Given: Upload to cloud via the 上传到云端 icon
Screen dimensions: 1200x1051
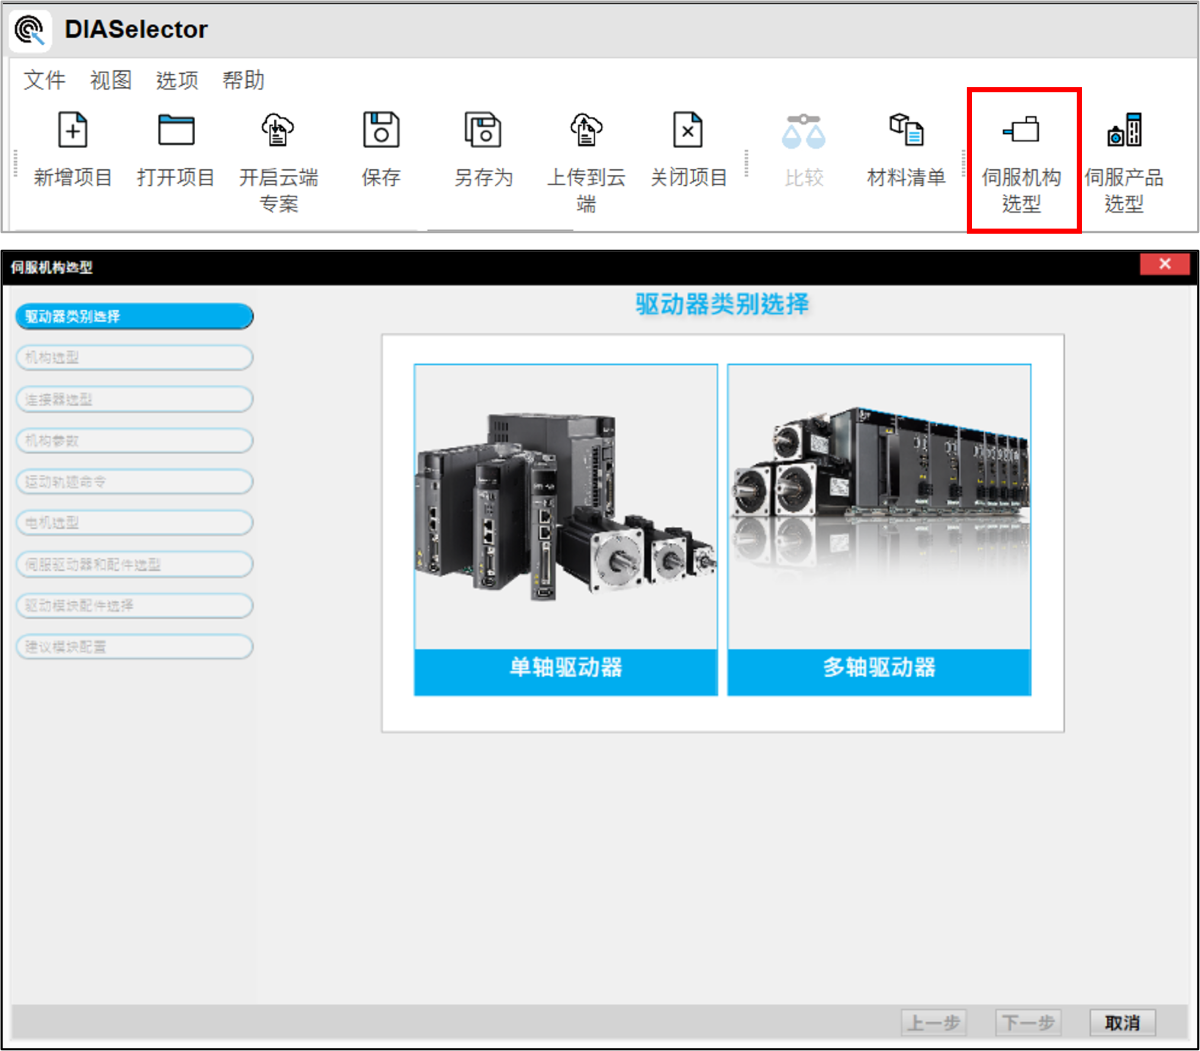Looking at the screenshot, I should [586, 131].
